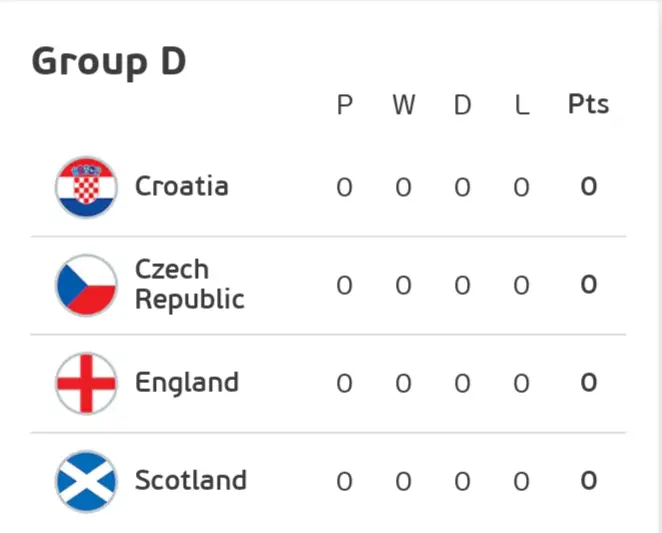Click the L column header
The width and height of the screenshot is (662, 533).
click(x=521, y=106)
